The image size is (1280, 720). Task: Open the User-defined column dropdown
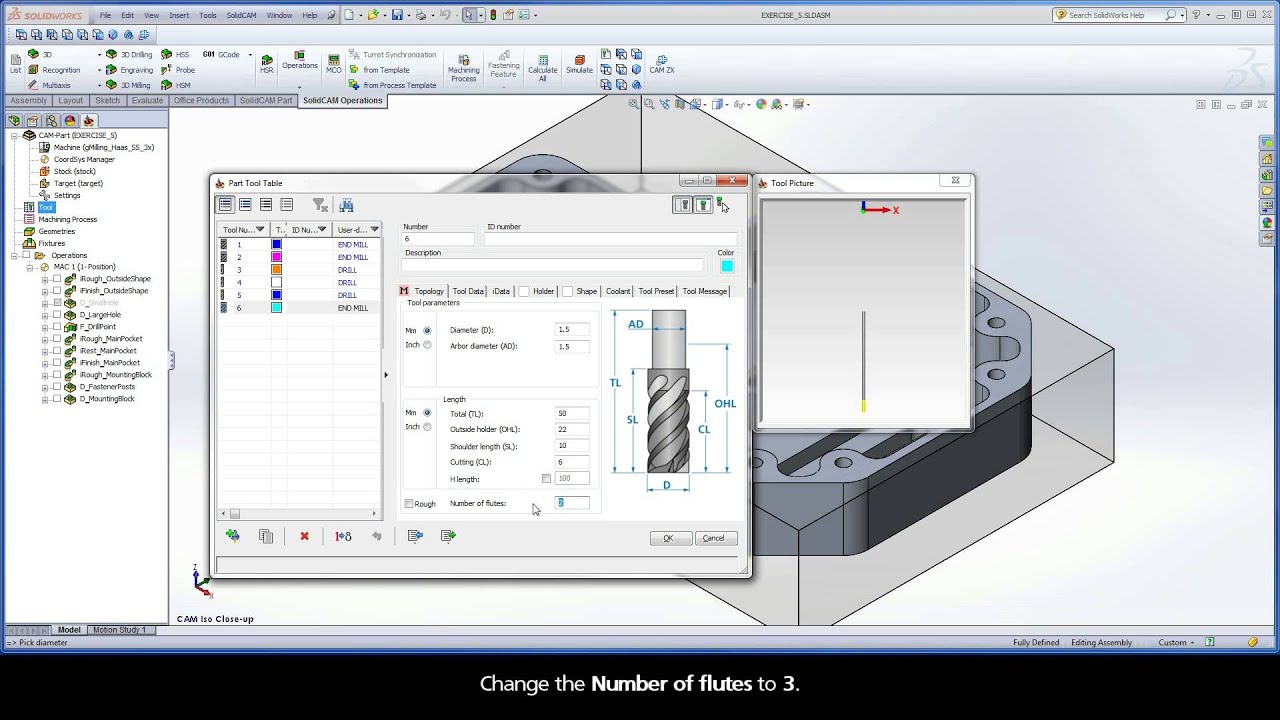pos(375,230)
